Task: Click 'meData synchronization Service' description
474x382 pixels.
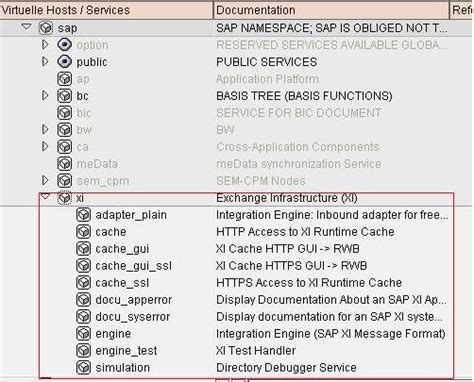Action: point(298,164)
